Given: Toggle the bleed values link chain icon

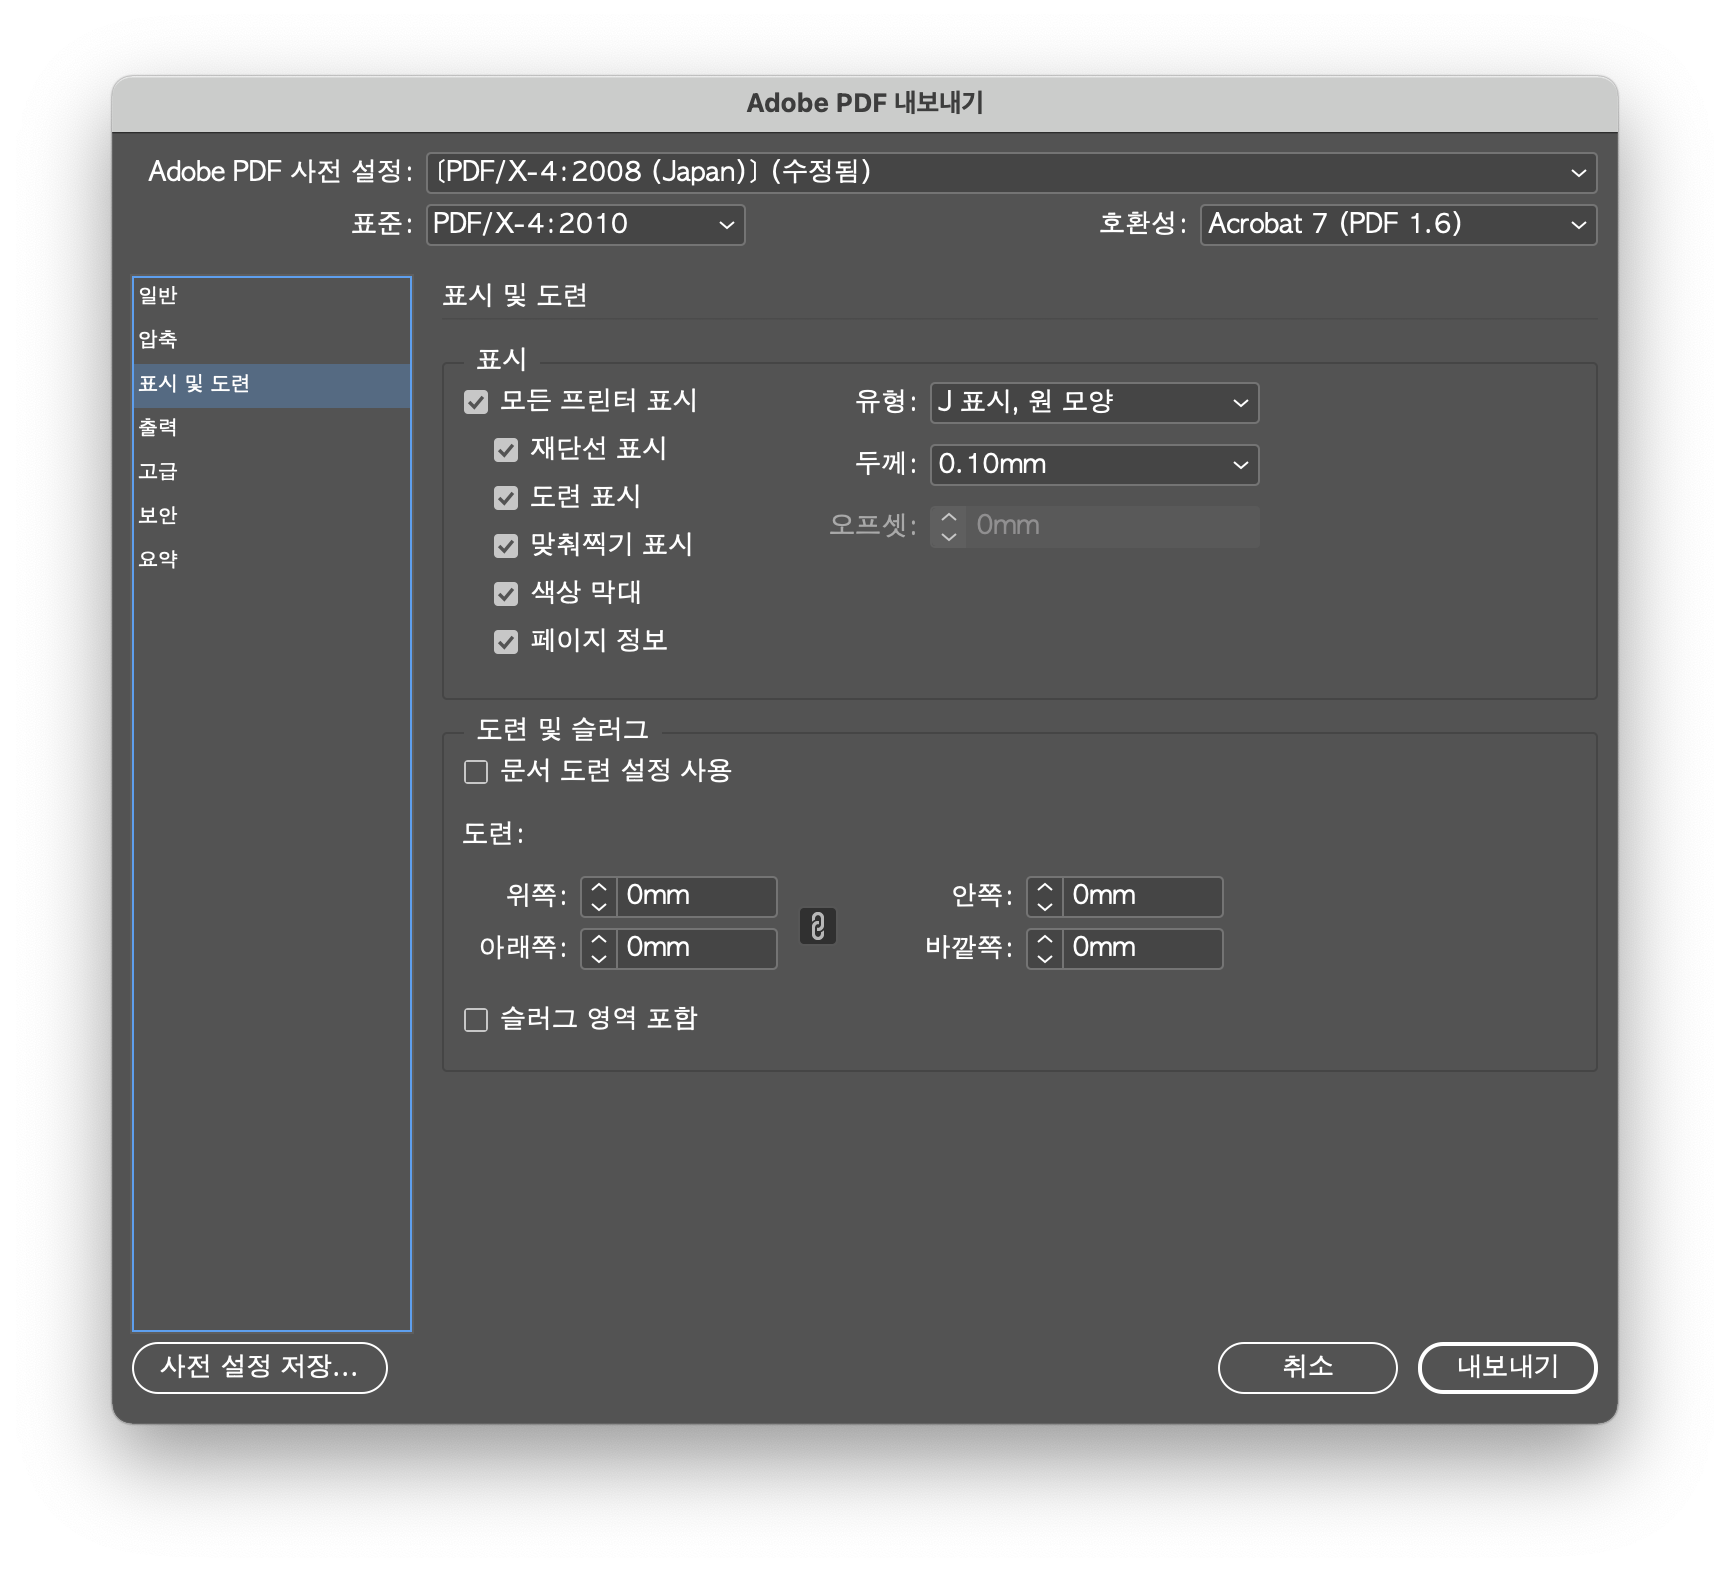Looking at the screenshot, I should click(817, 926).
